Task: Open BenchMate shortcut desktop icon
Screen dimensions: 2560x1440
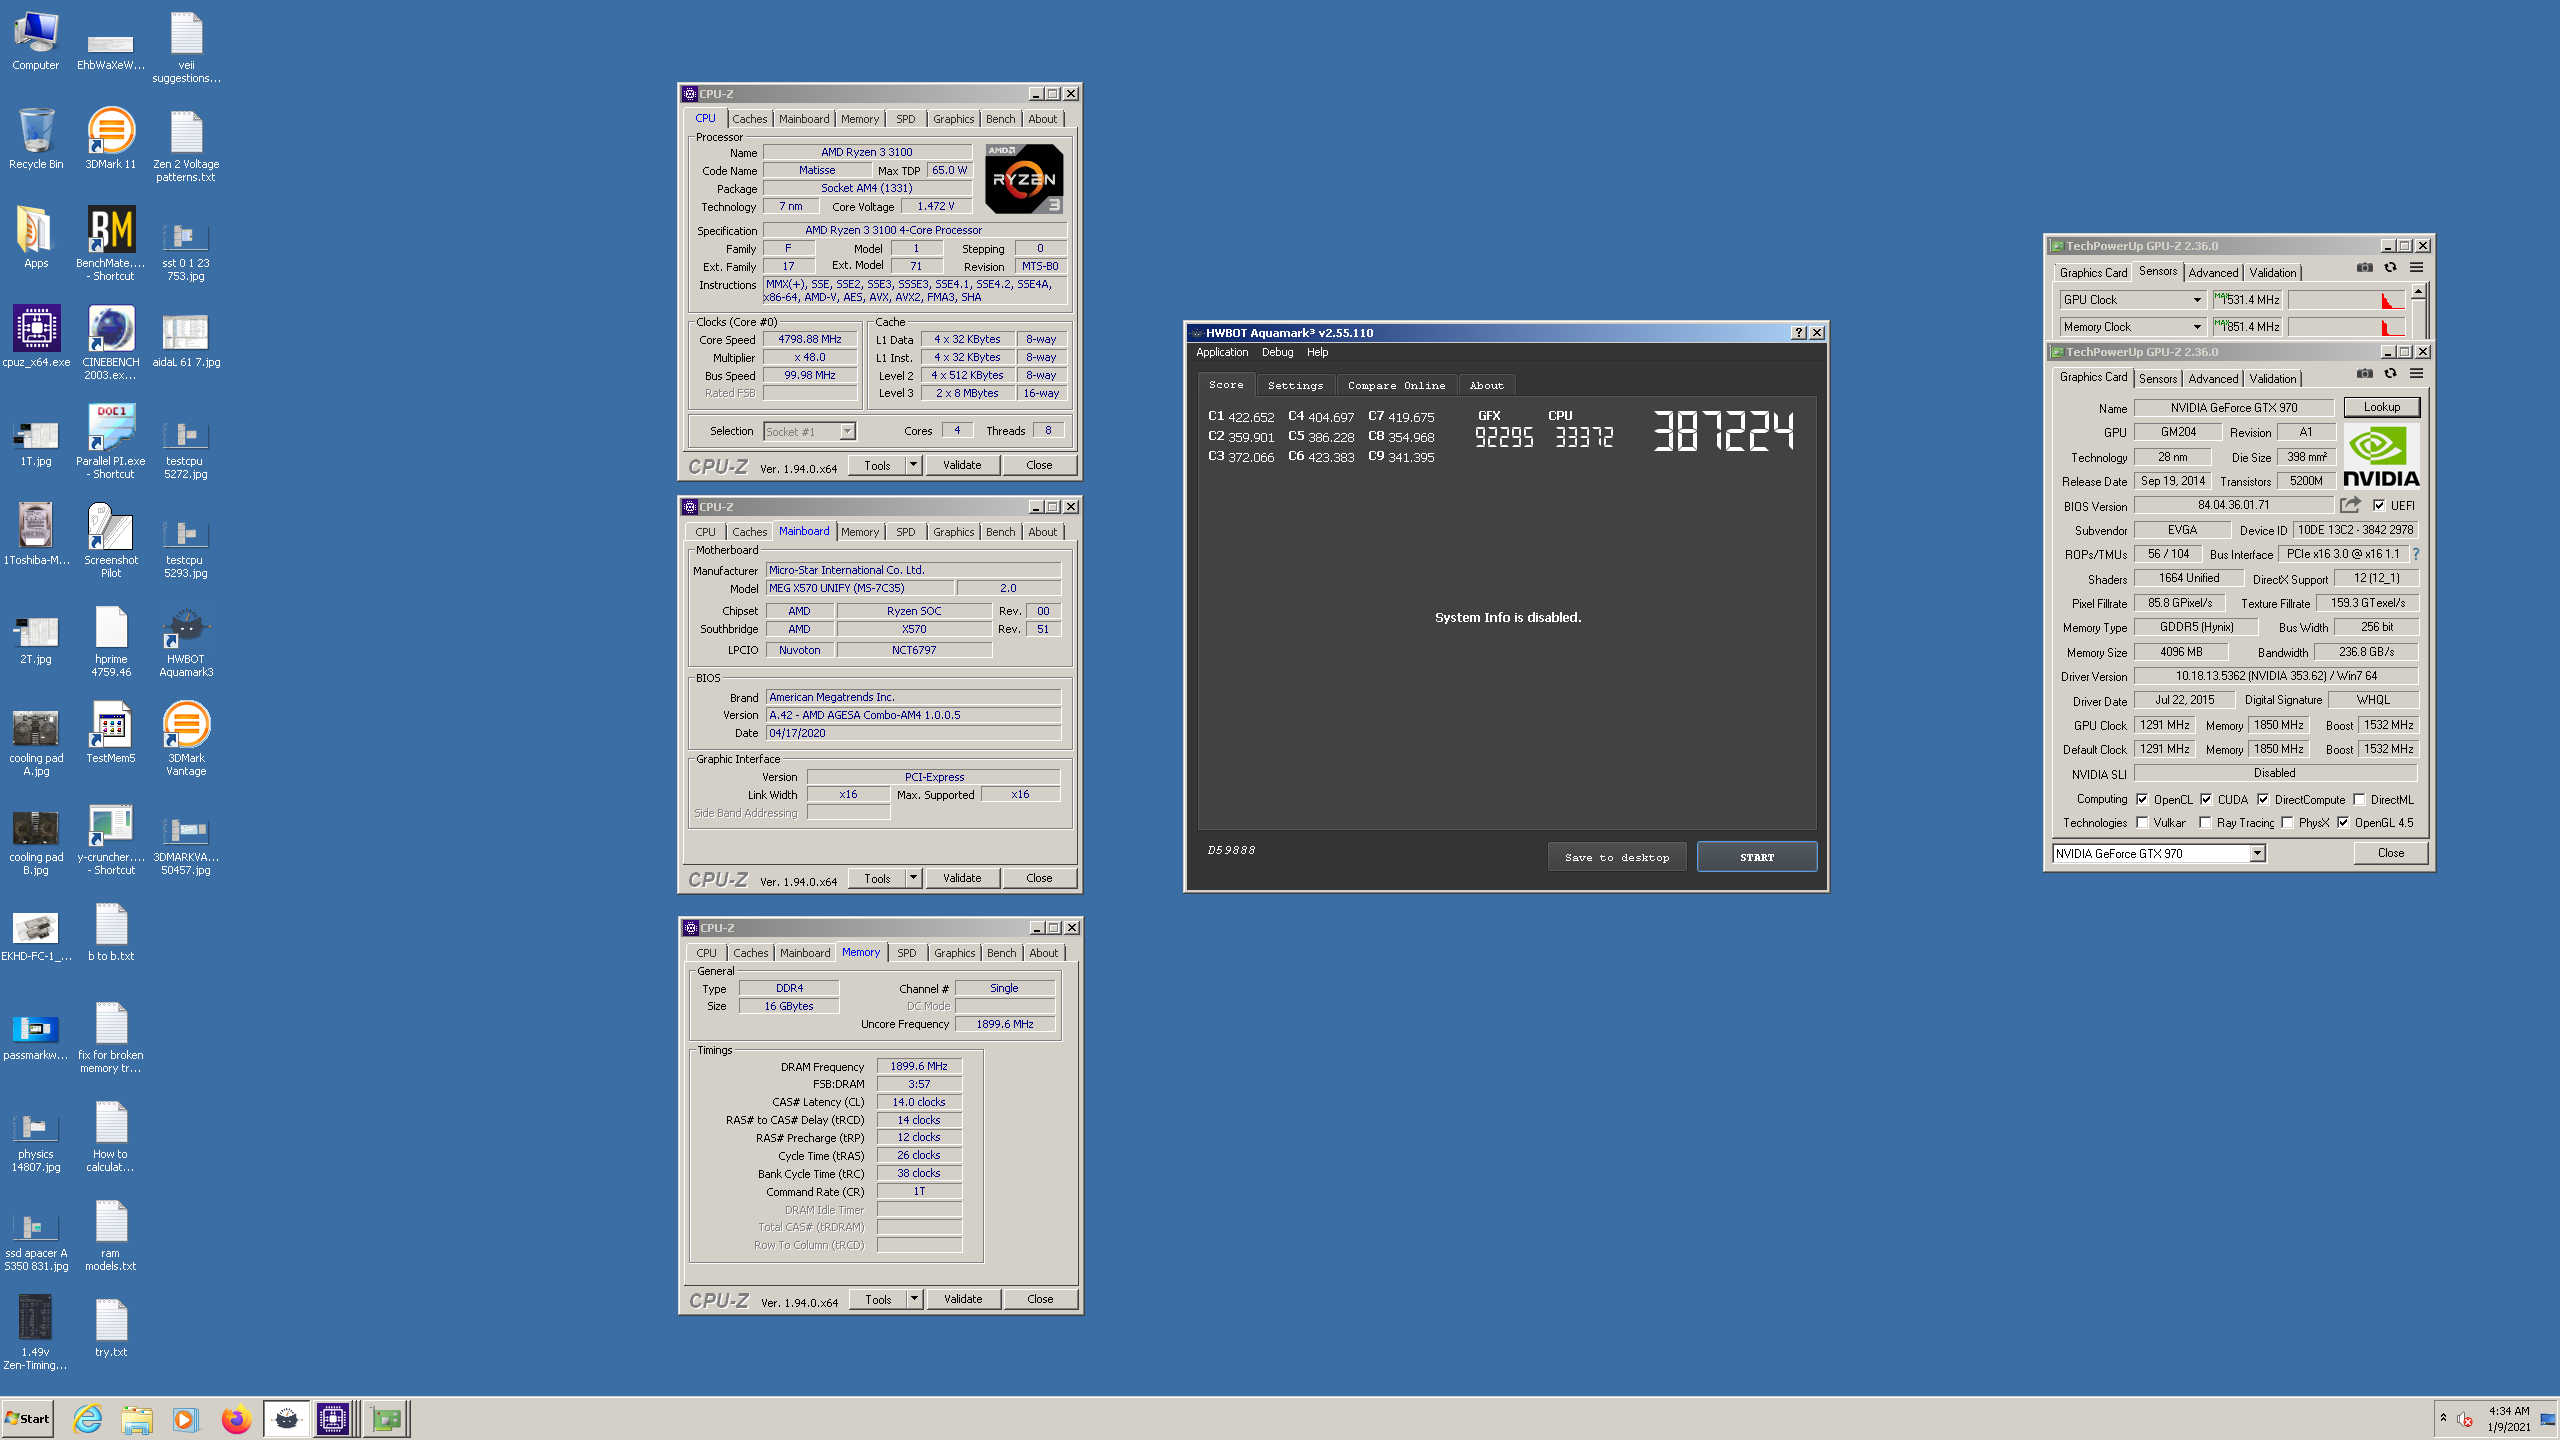Action: (110, 244)
